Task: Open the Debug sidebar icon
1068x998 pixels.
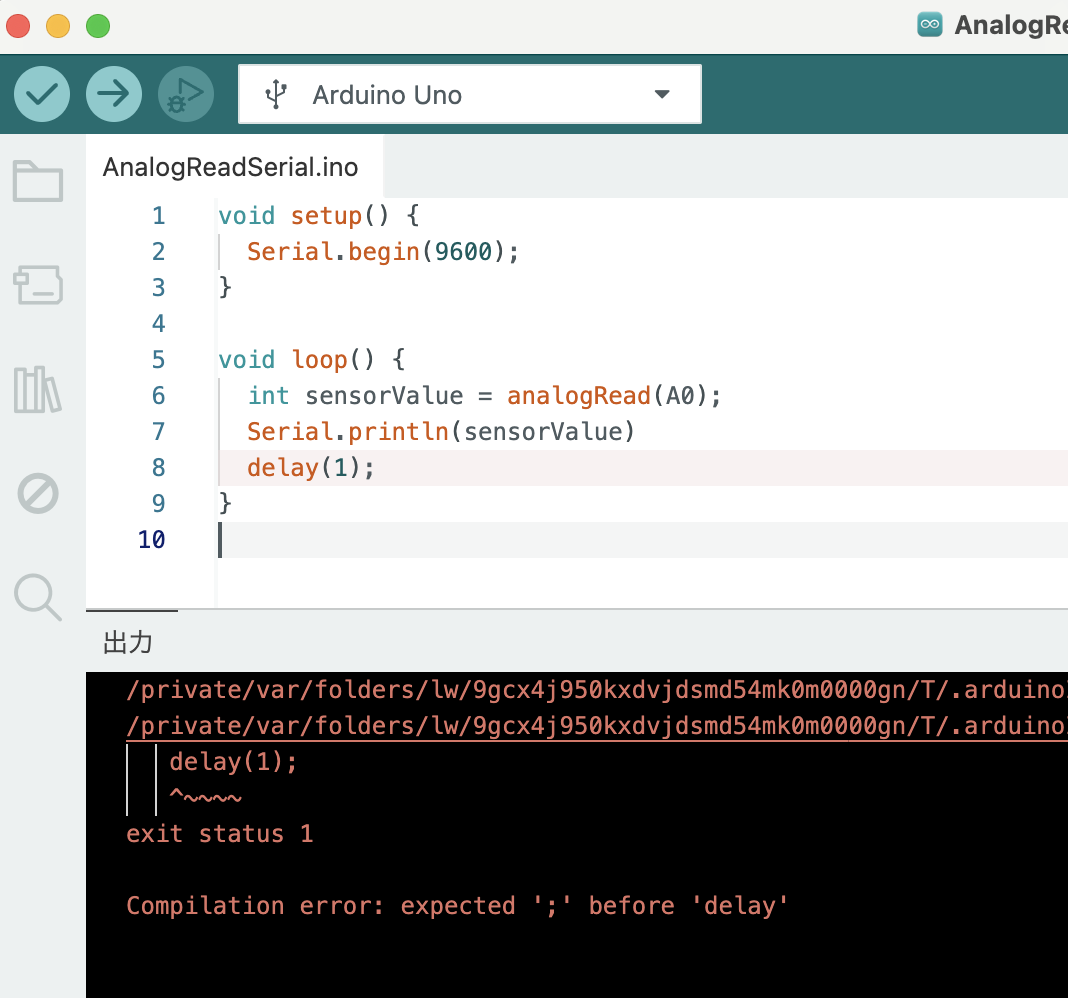Action: coord(38,493)
